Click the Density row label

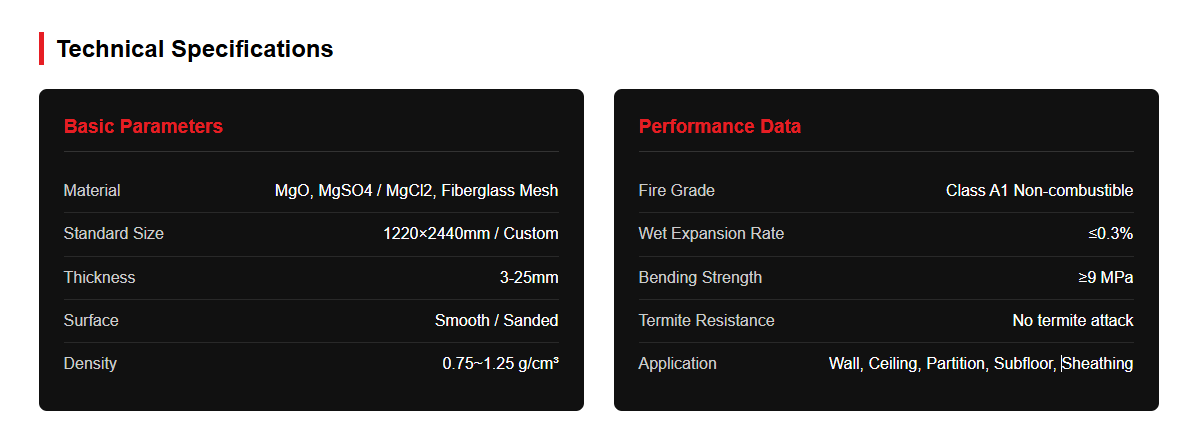[90, 363]
